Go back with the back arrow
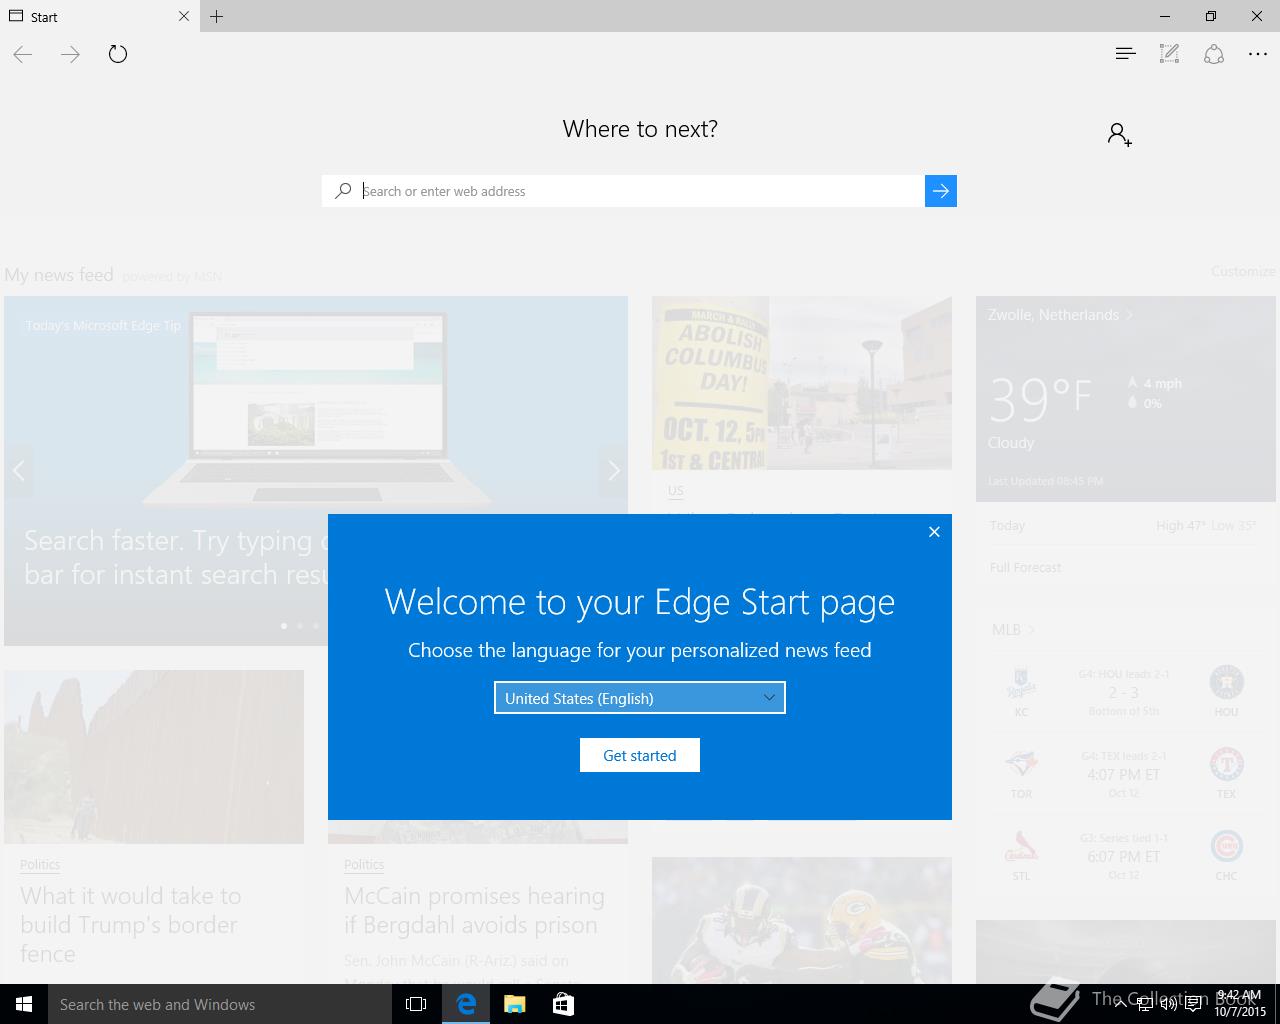Image resolution: width=1280 pixels, height=1024 pixels. tap(23, 55)
